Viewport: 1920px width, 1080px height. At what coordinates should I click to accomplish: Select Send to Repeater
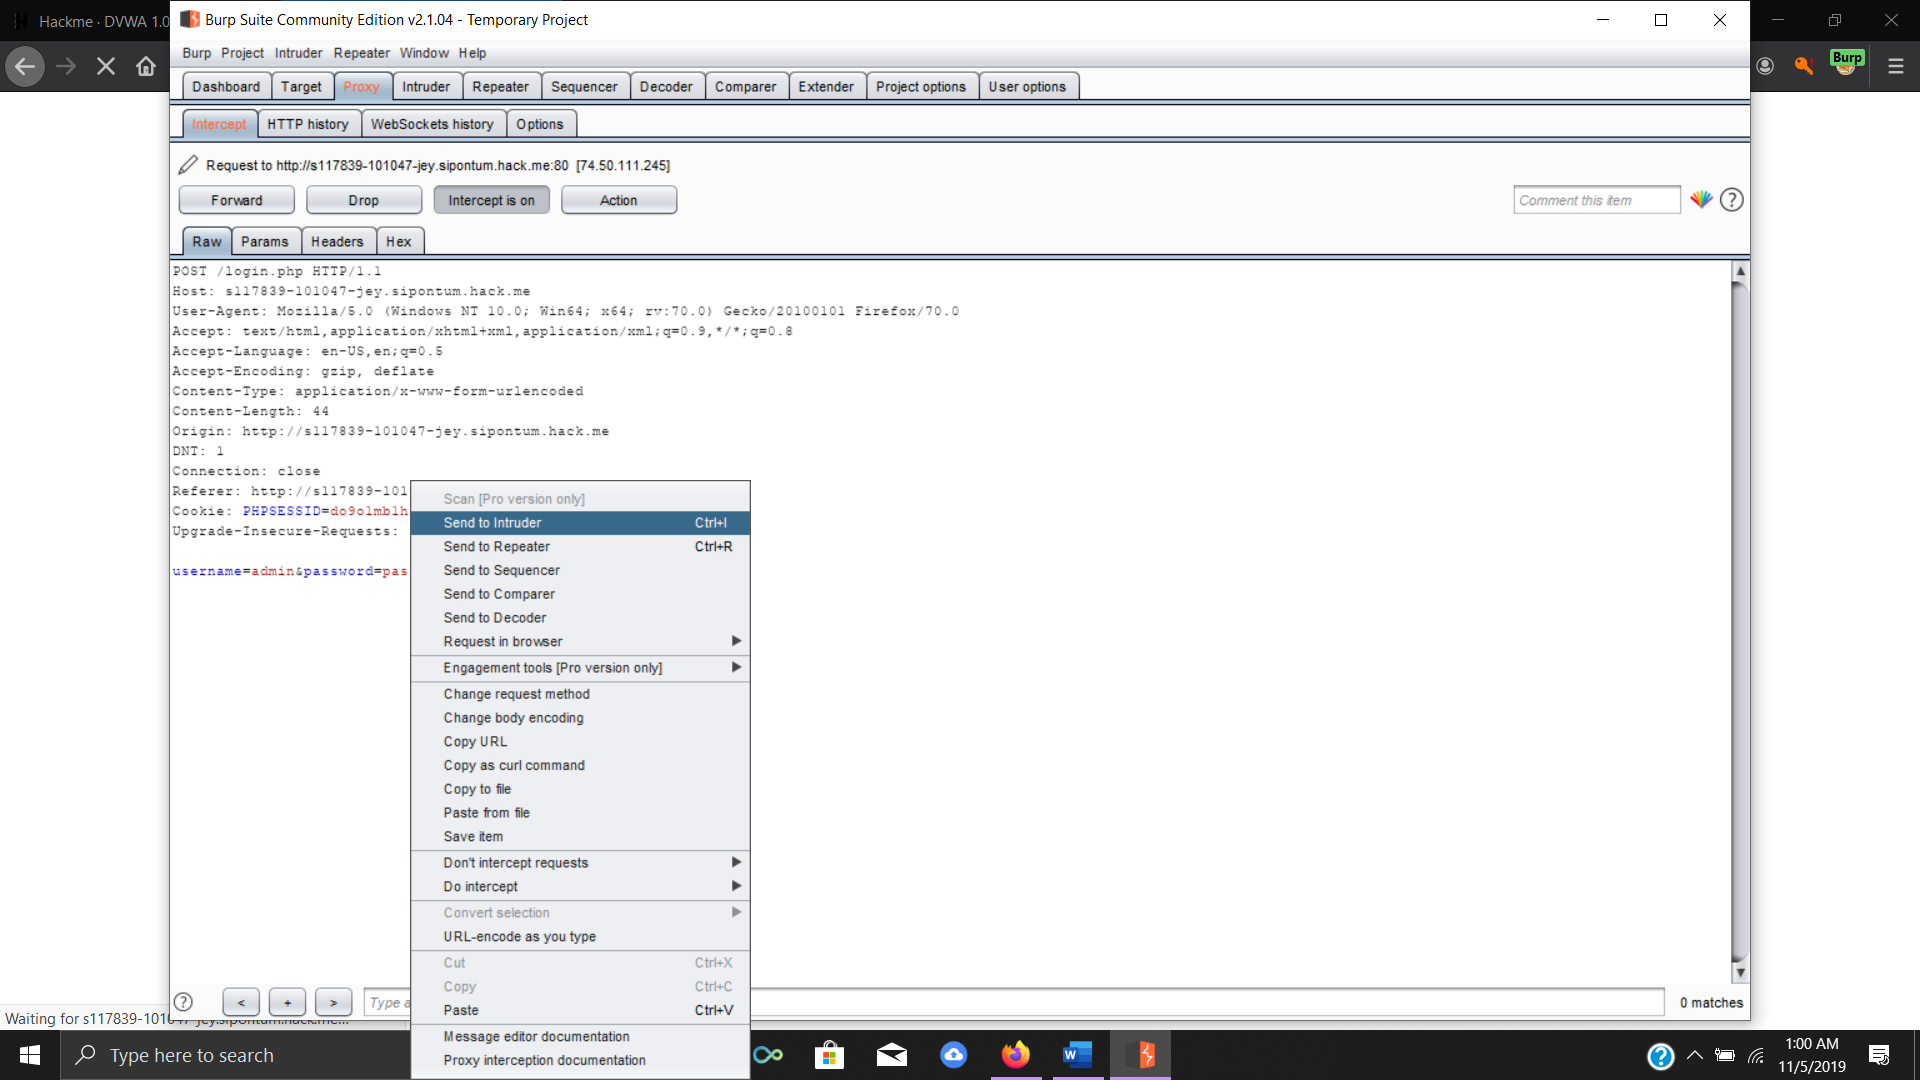click(580, 546)
